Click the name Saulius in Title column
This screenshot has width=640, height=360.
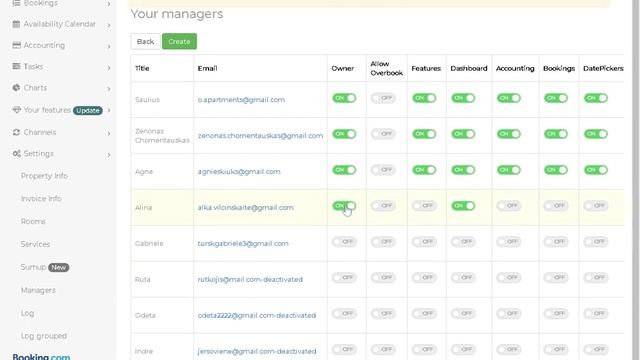147,100
